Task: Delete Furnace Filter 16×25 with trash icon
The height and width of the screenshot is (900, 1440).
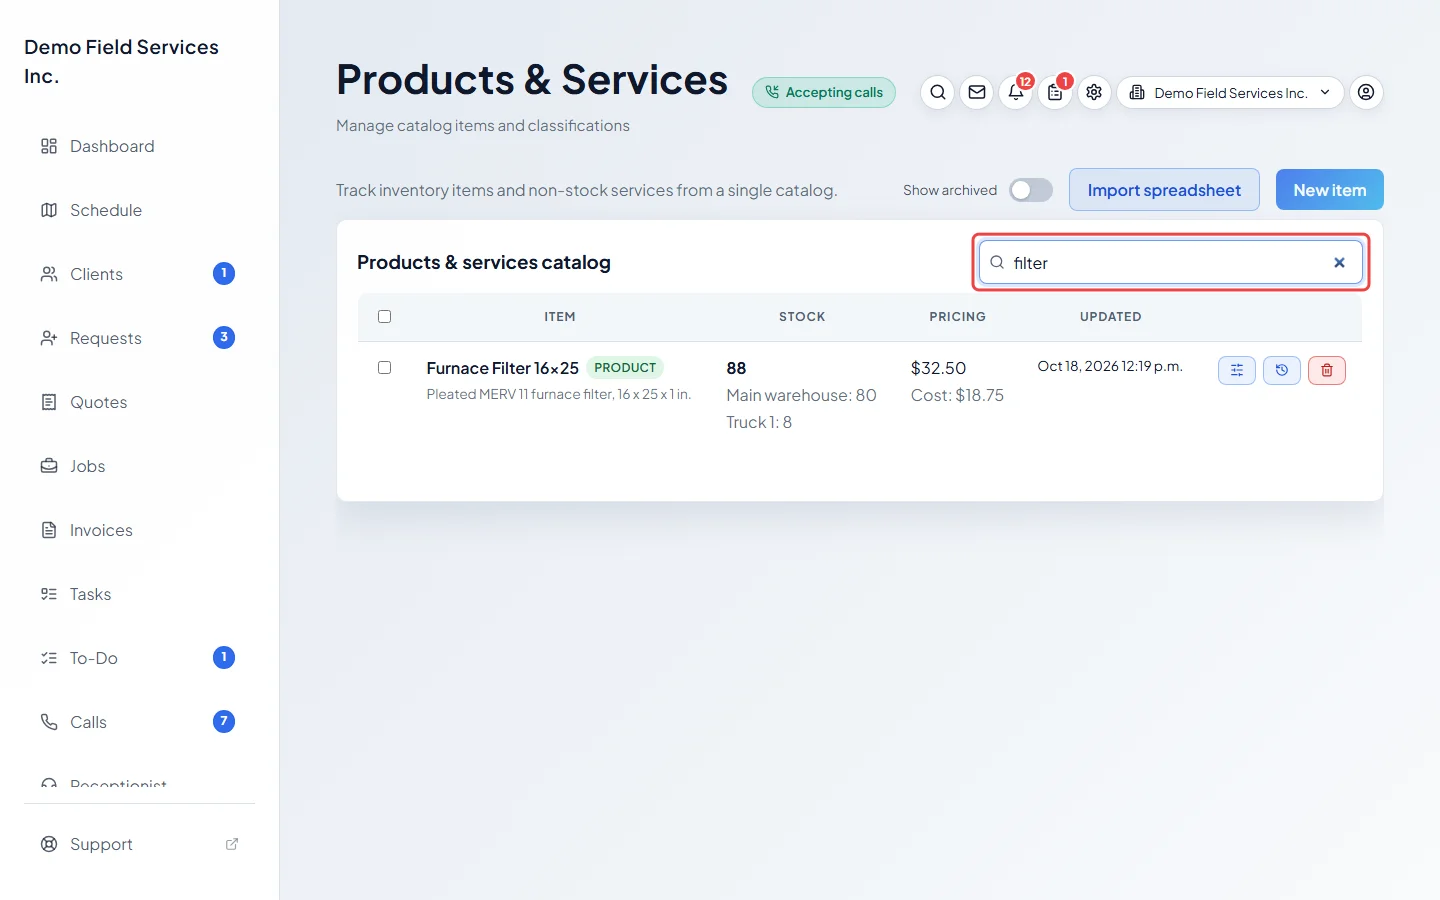Action: 1327,370
